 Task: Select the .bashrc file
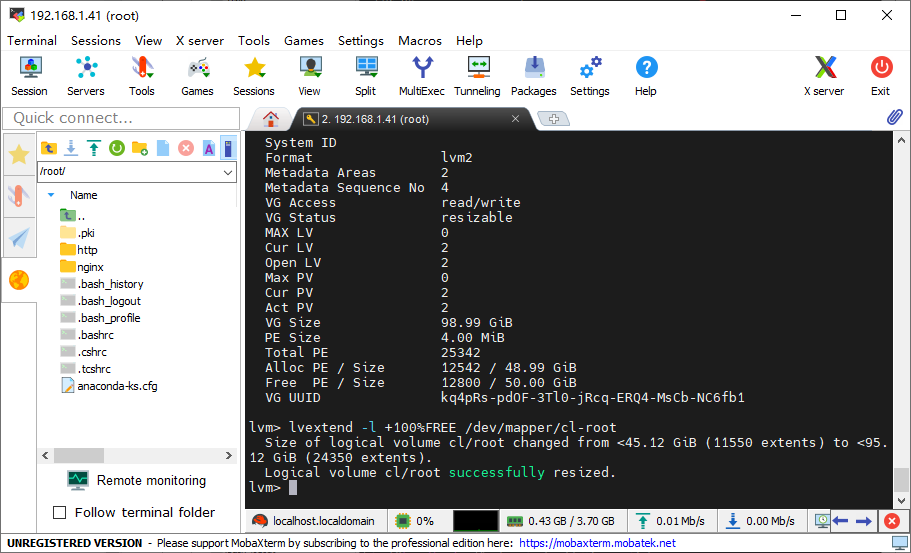pos(87,335)
